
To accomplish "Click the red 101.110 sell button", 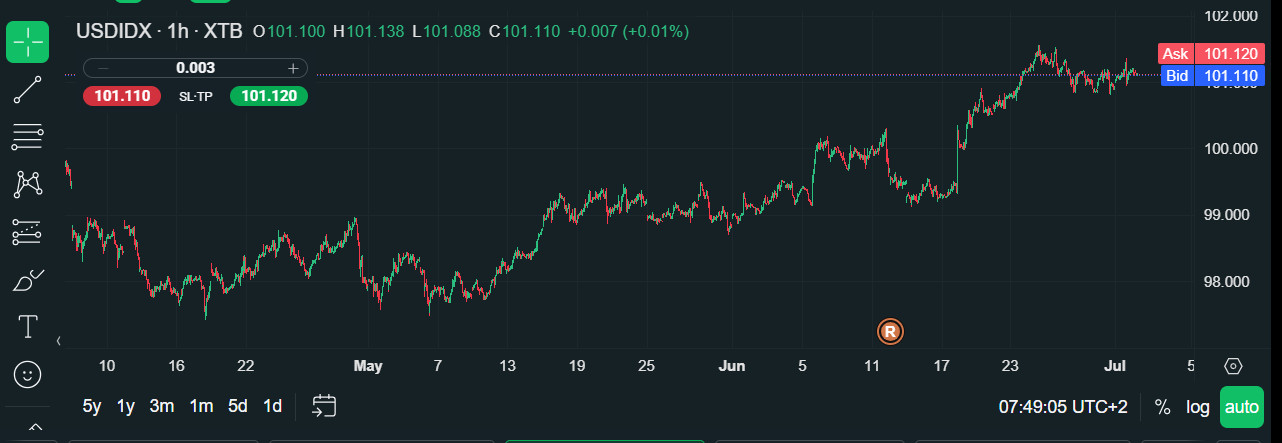I will [x=122, y=96].
